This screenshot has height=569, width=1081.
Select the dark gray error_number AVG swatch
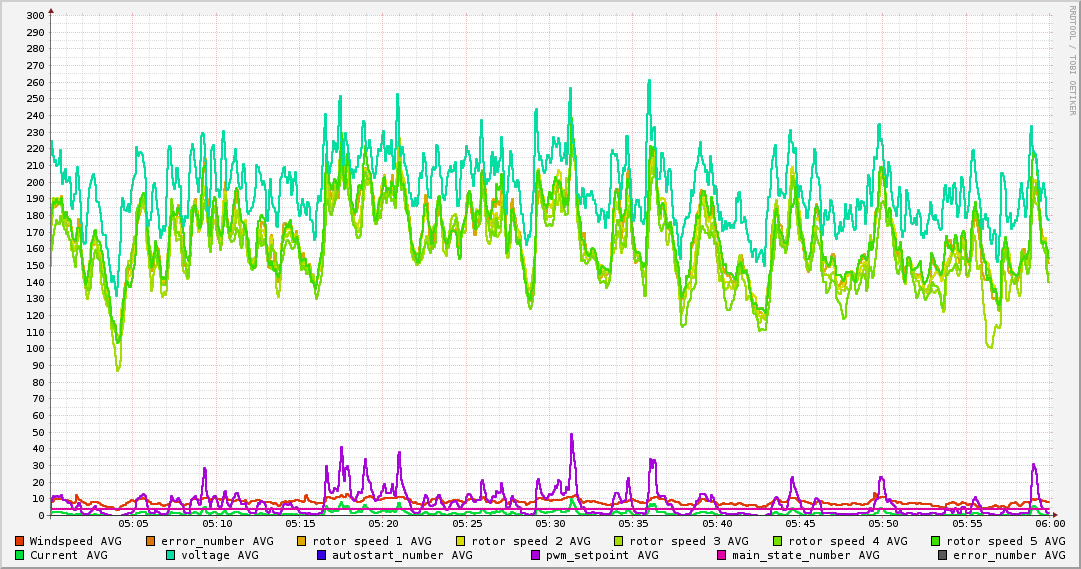coord(942,555)
